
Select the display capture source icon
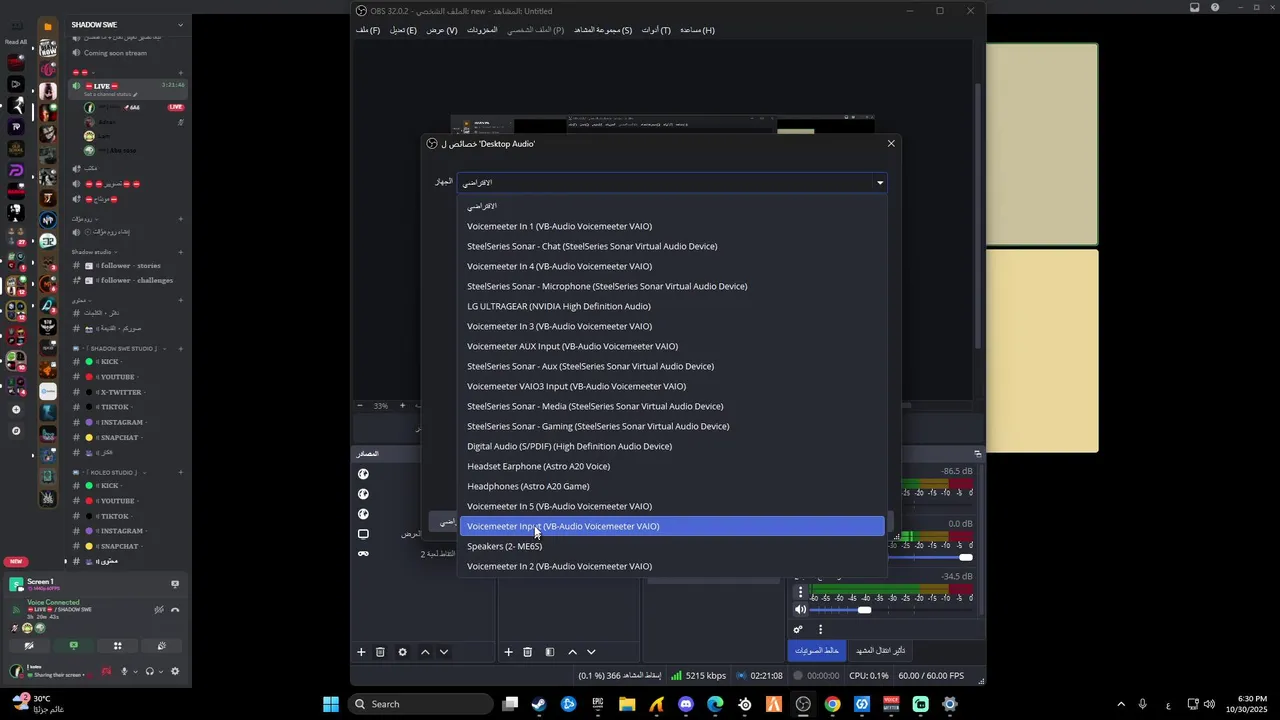[x=363, y=534]
